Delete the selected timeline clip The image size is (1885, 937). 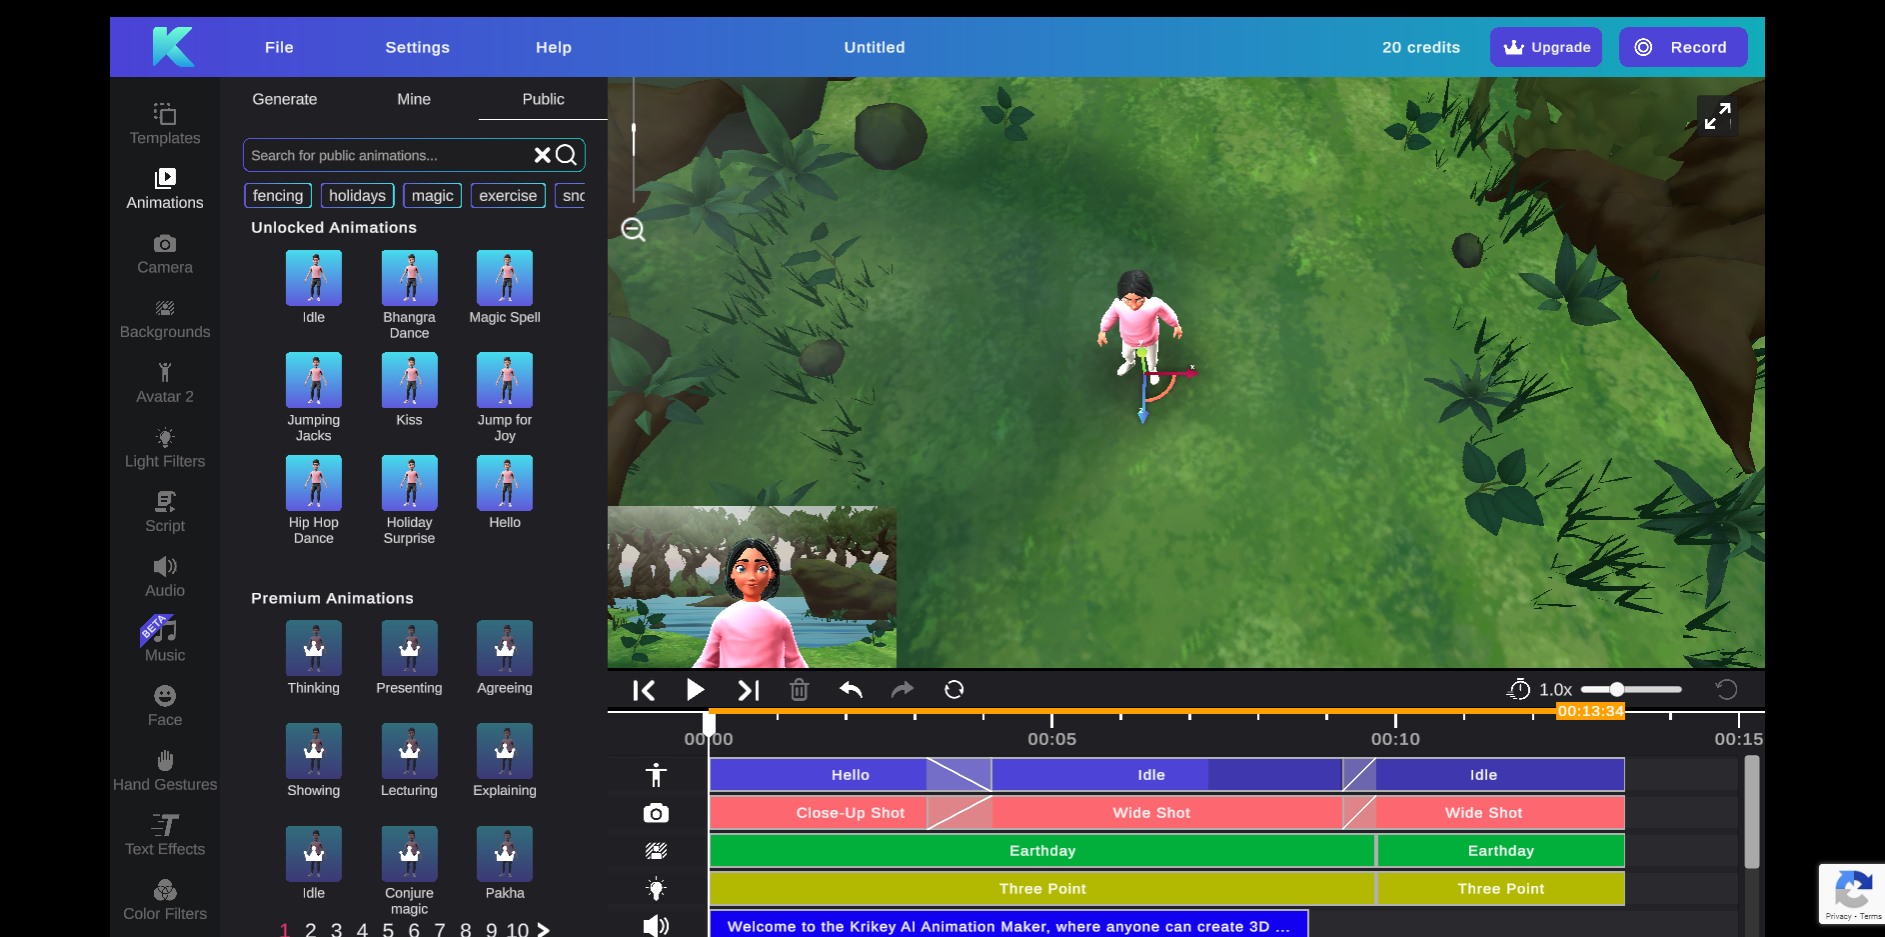pyautogui.click(x=799, y=690)
